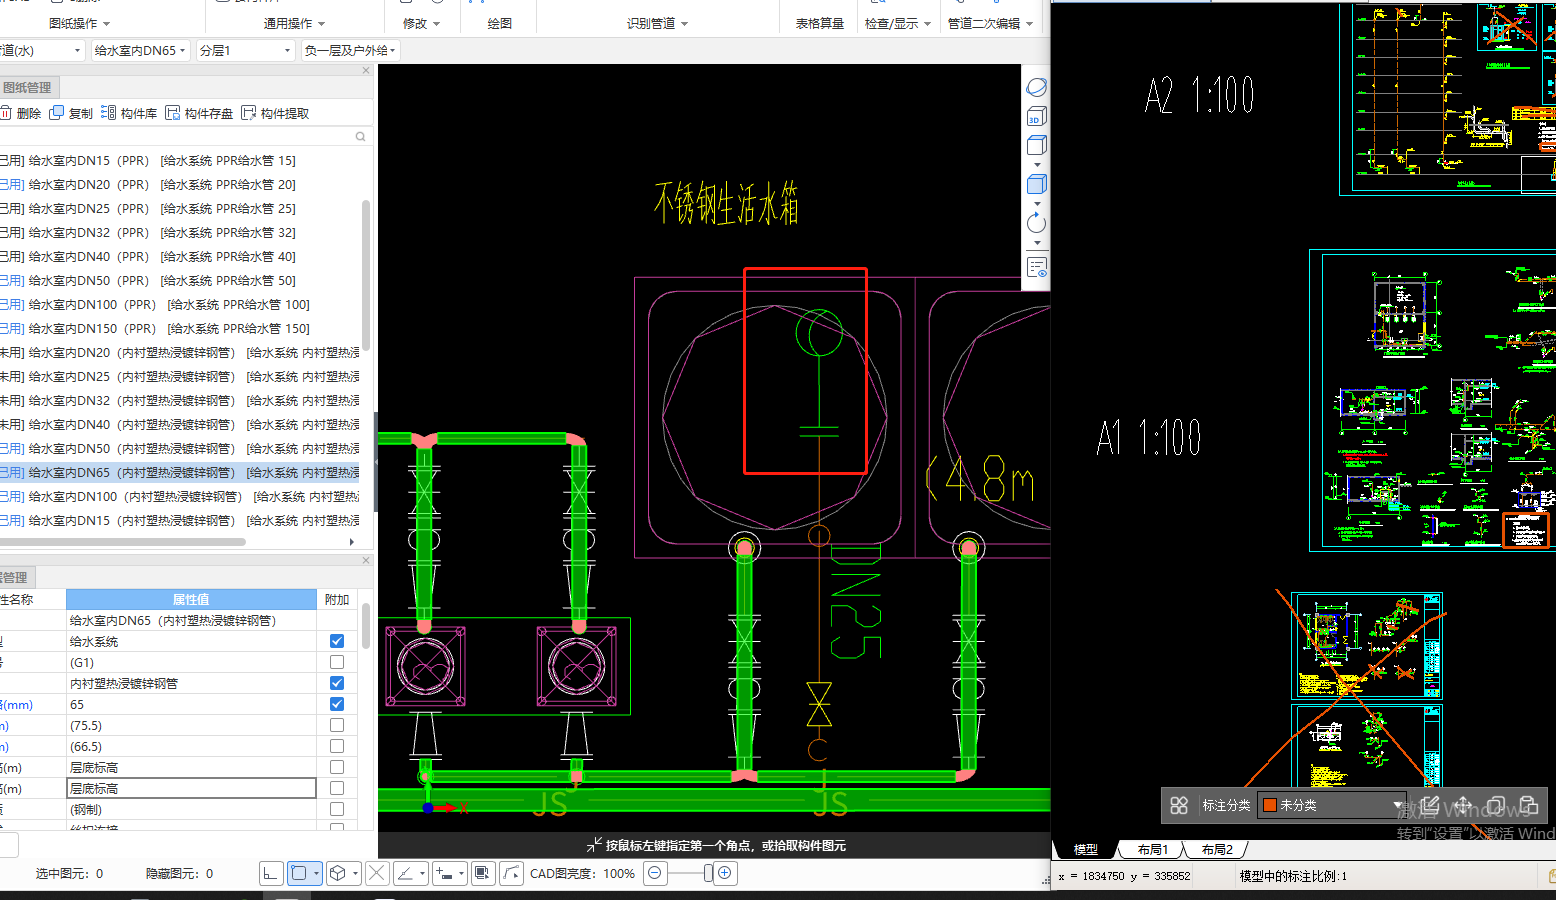Click the 表格算量 ribbon group label

click(x=820, y=23)
